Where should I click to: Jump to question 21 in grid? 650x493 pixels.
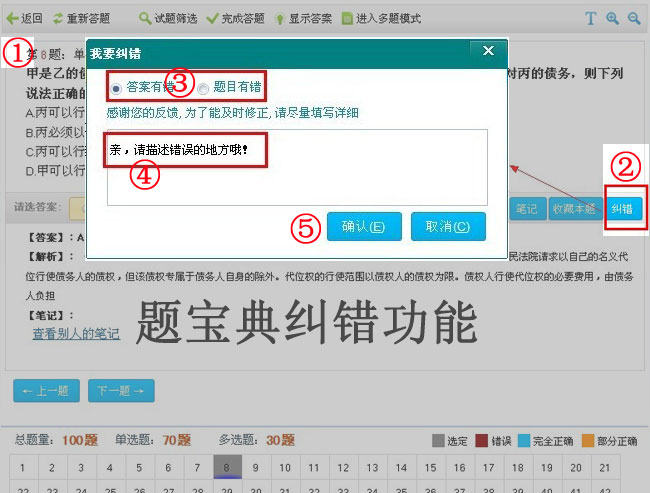point(606,468)
